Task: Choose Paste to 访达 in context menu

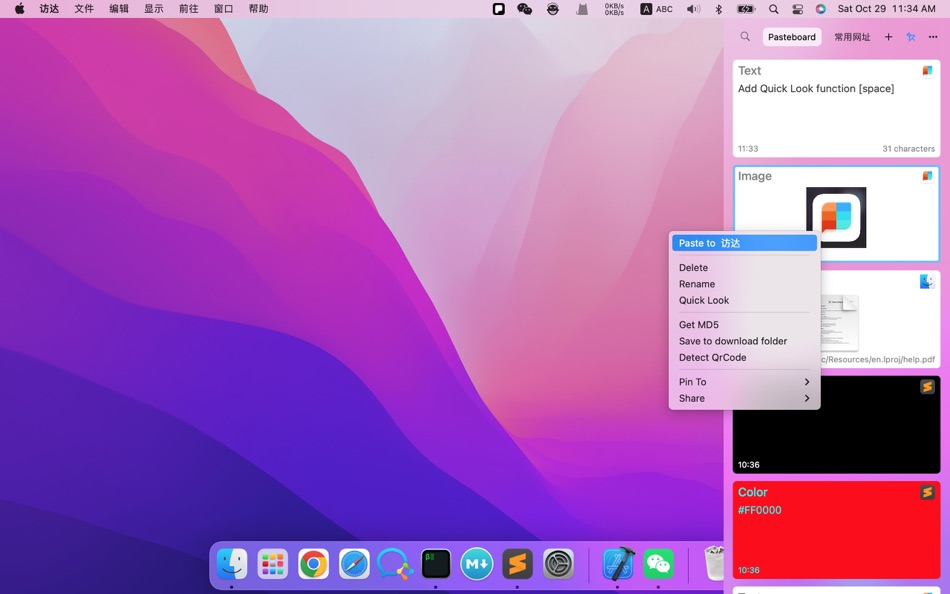Action: 744,243
